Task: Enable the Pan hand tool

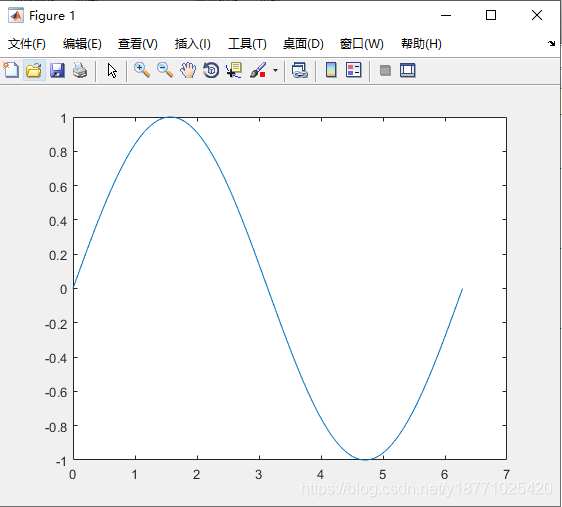Action: click(188, 70)
